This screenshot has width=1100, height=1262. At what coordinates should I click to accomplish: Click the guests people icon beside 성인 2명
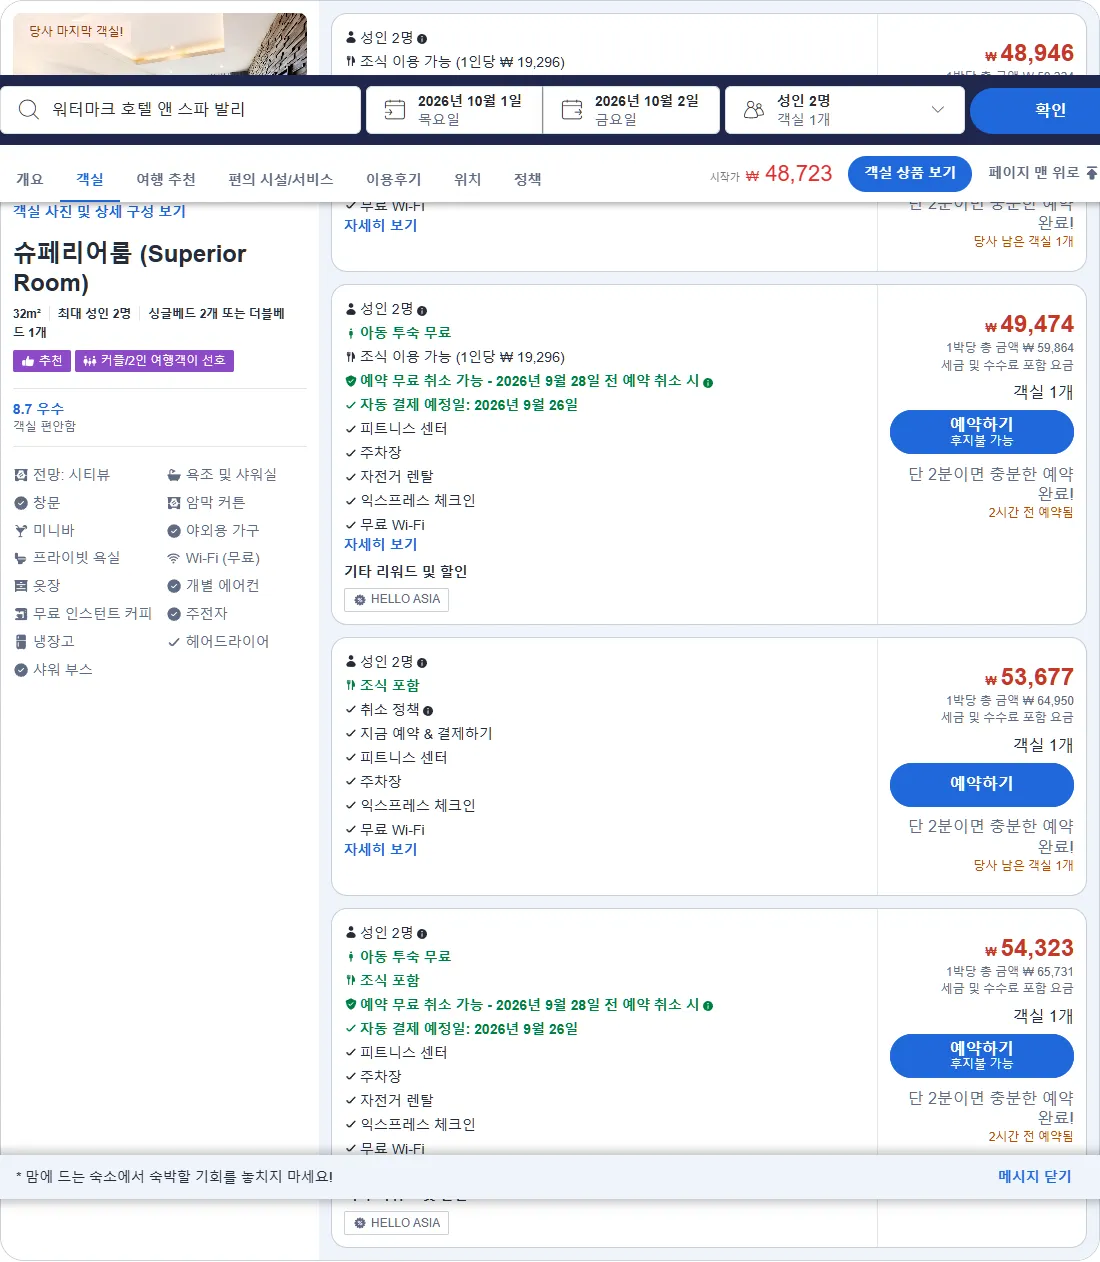coord(754,109)
